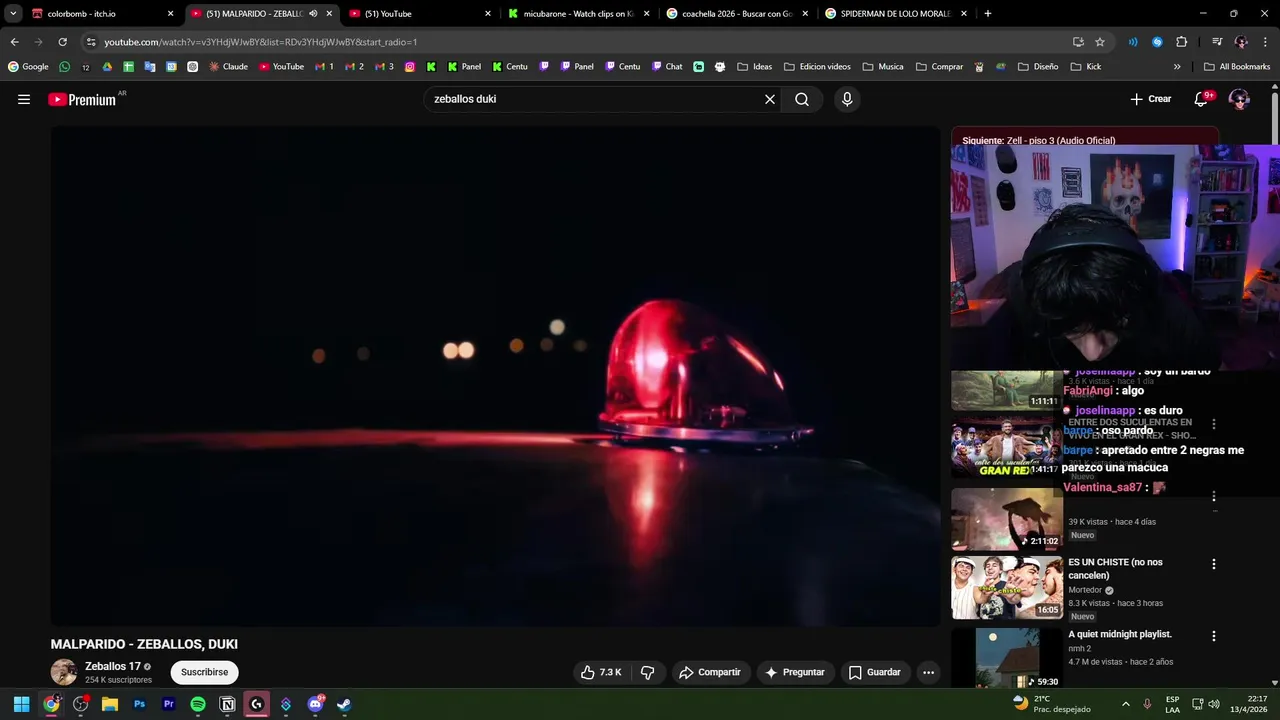Switch to the (51) YouTube tab

pyautogui.click(x=420, y=14)
